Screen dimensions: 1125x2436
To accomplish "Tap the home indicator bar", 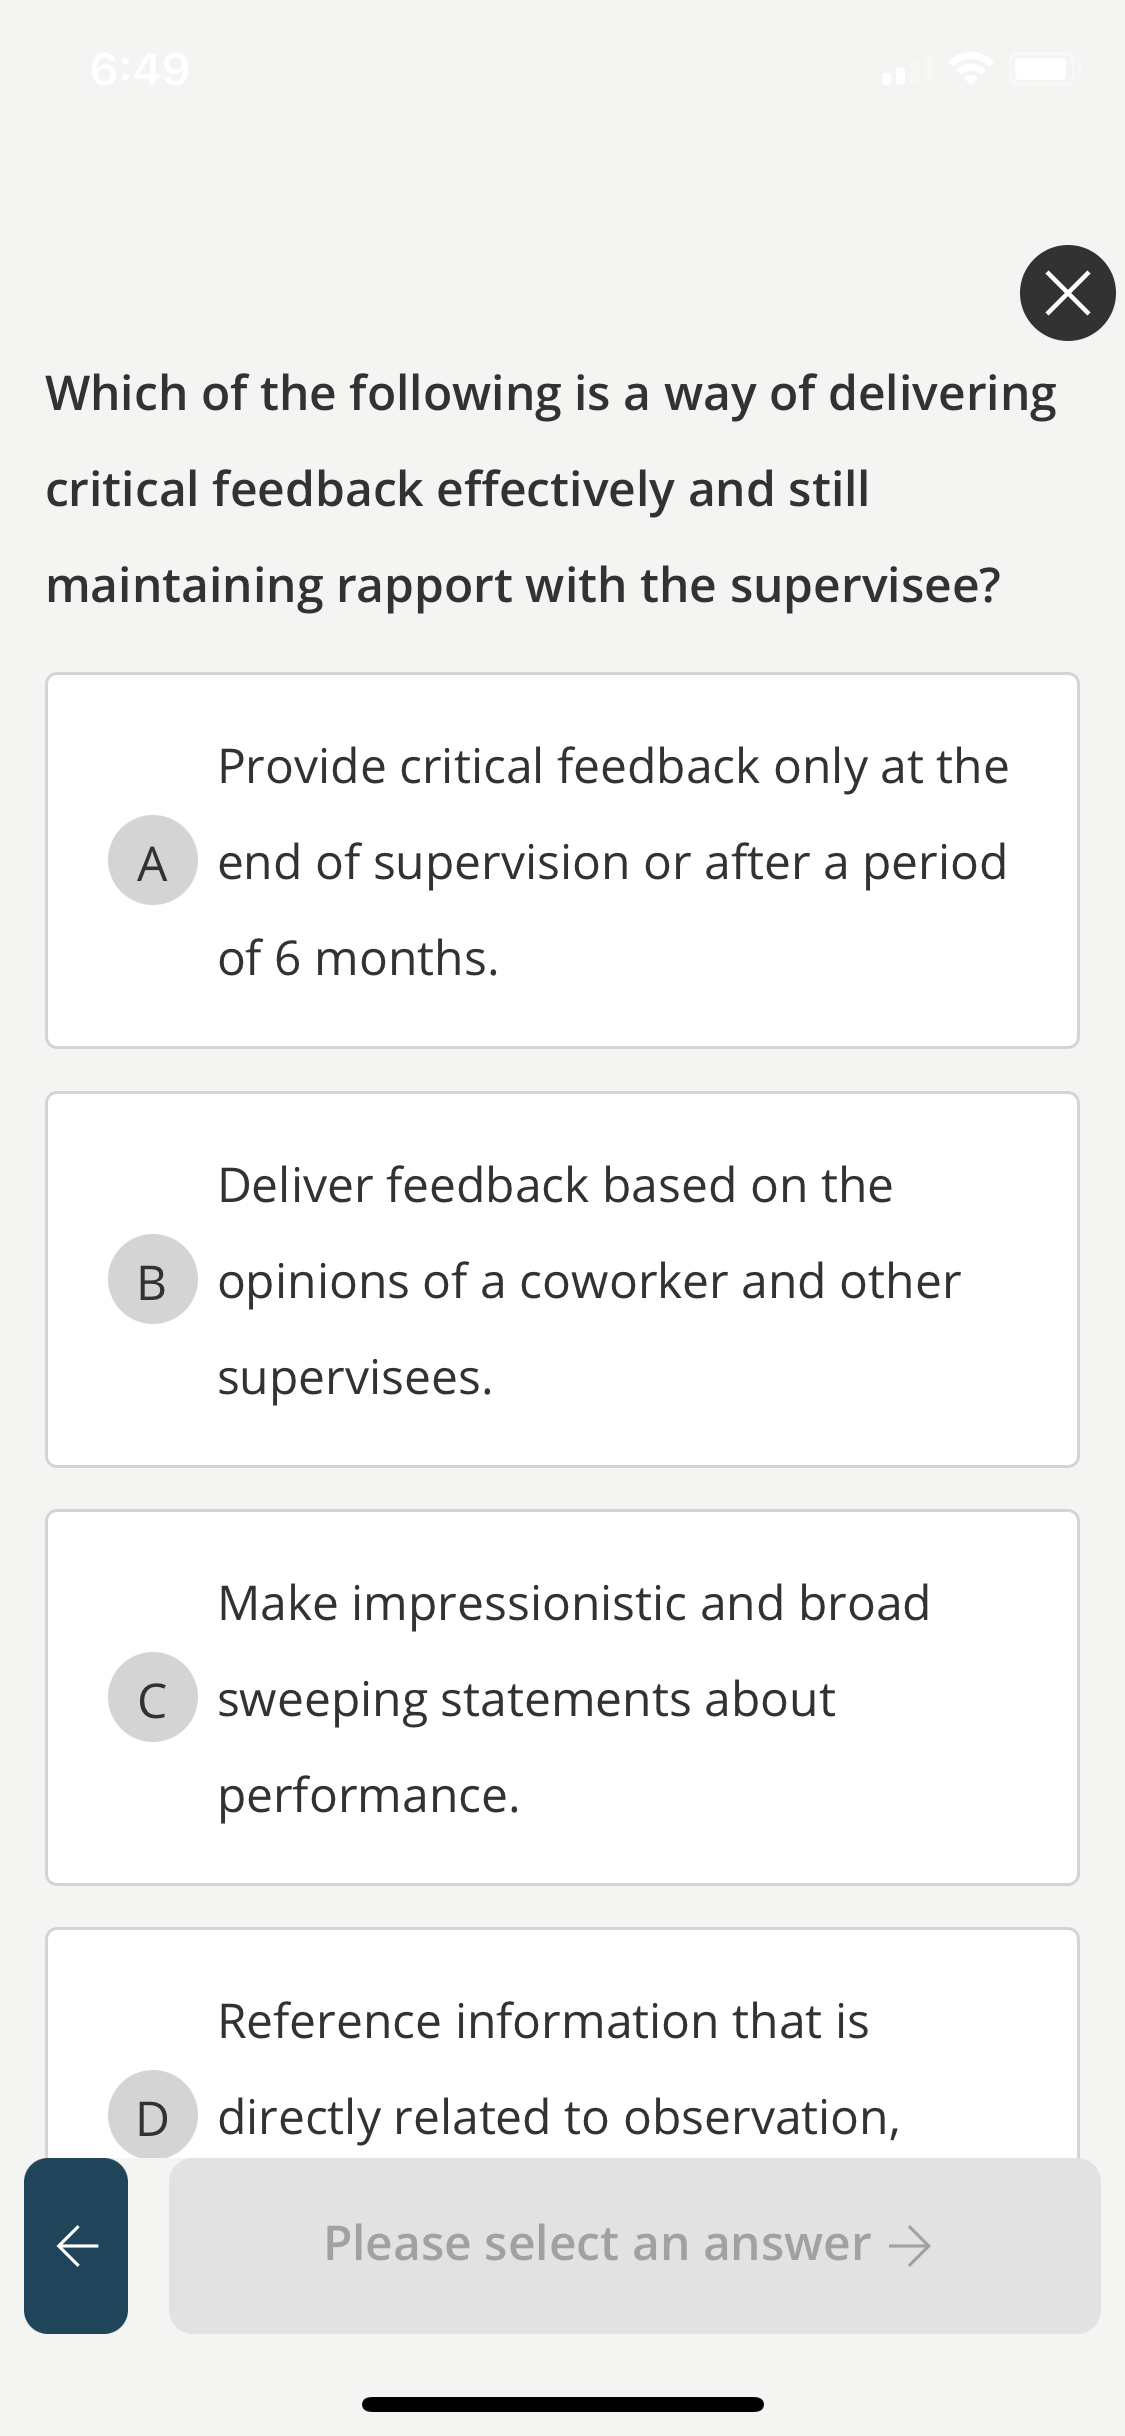I will coord(562,2406).
